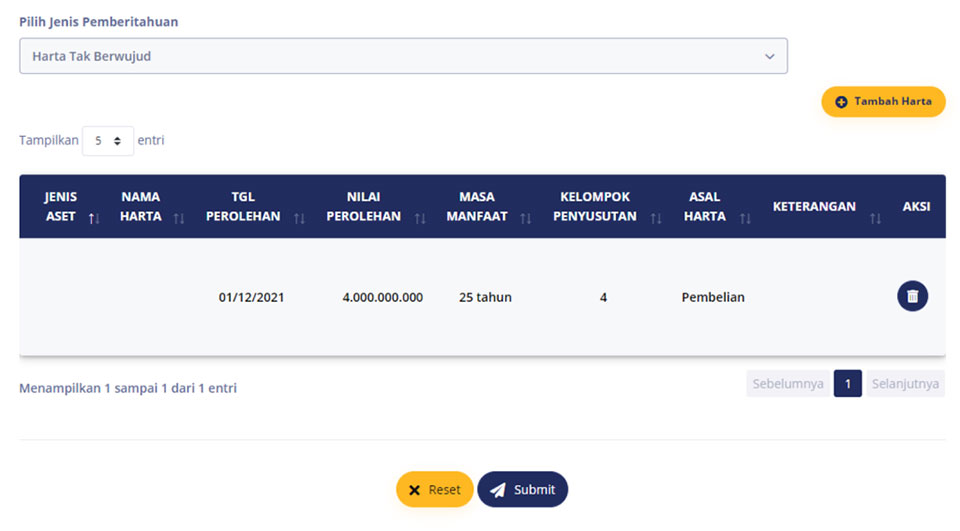
Task: Go to Selanjutnya page
Action: coord(906,383)
